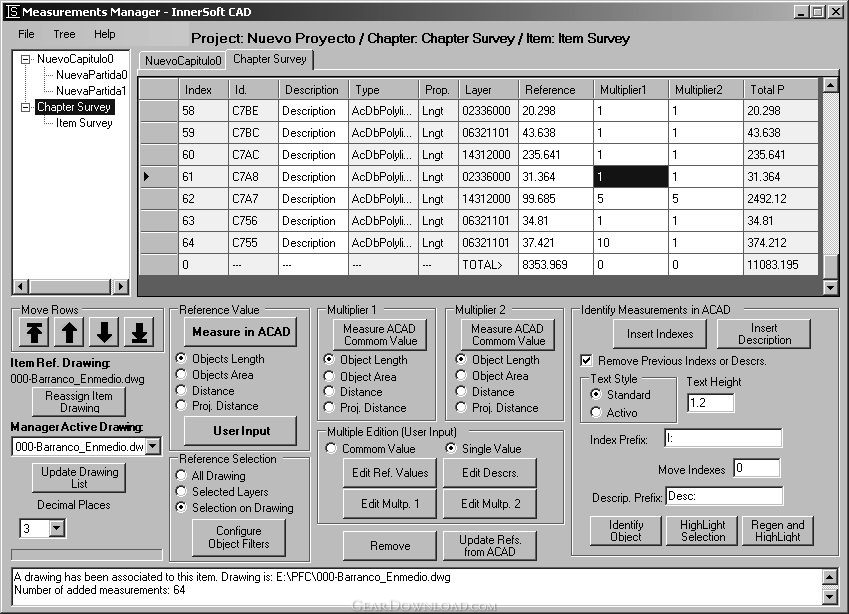
Task: Open Configure Object Filters
Action: (239, 537)
